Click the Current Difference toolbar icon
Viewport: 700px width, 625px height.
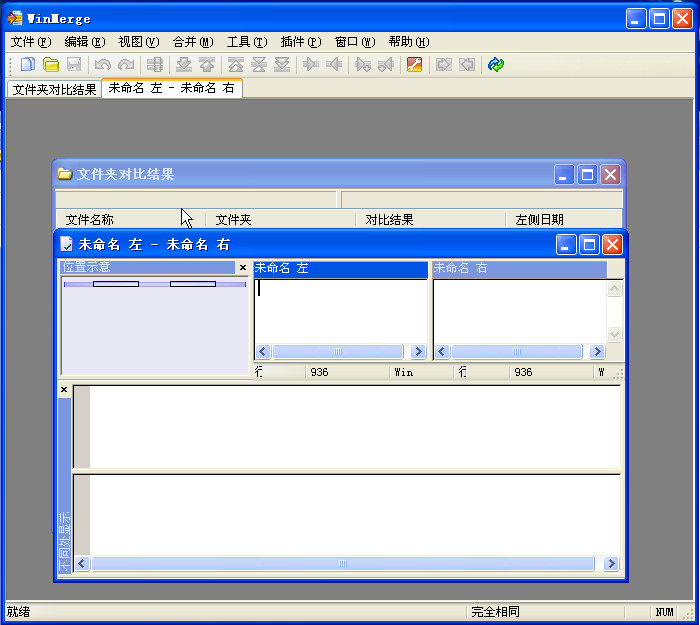[x=259, y=65]
